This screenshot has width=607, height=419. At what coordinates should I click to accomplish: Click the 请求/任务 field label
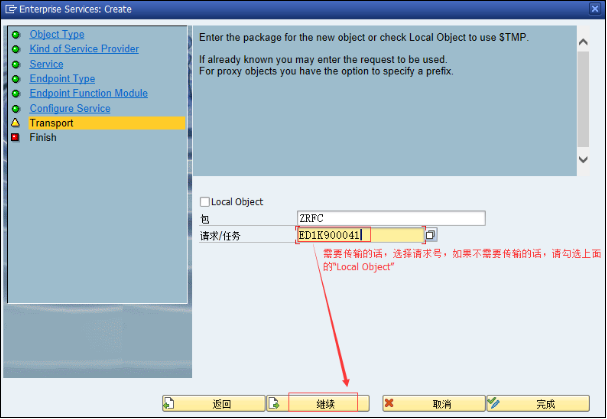click(220, 236)
